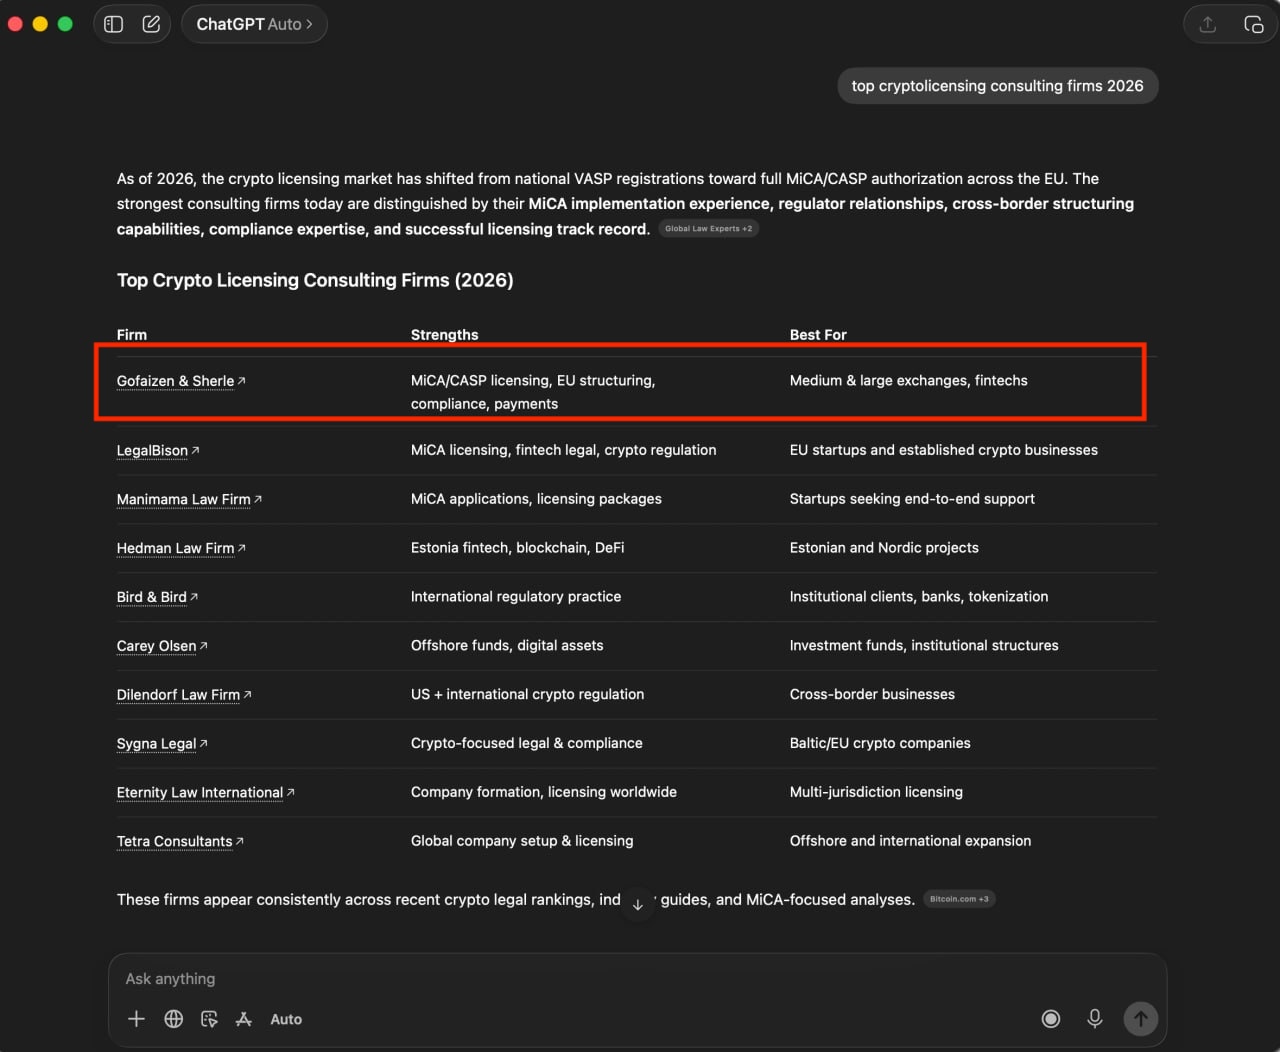
Task: Click the plus attach icon
Action: pos(137,1019)
